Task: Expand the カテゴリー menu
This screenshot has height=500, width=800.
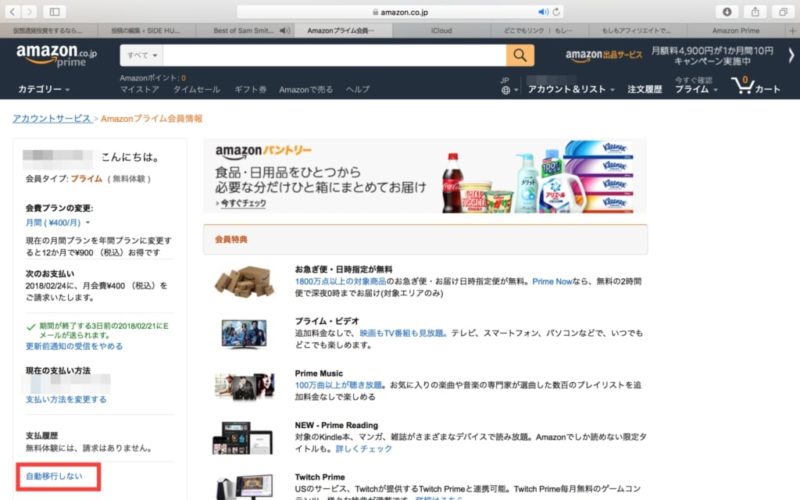Action: pos(44,89)
